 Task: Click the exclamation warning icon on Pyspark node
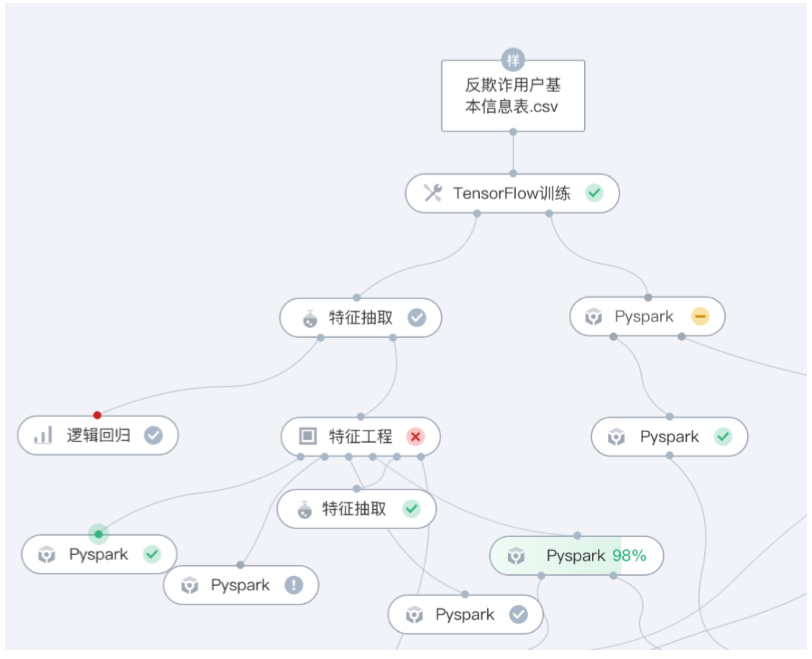[293, 585]
